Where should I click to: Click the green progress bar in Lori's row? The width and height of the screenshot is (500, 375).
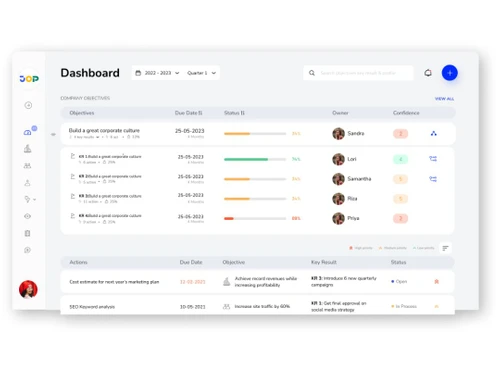255,159
